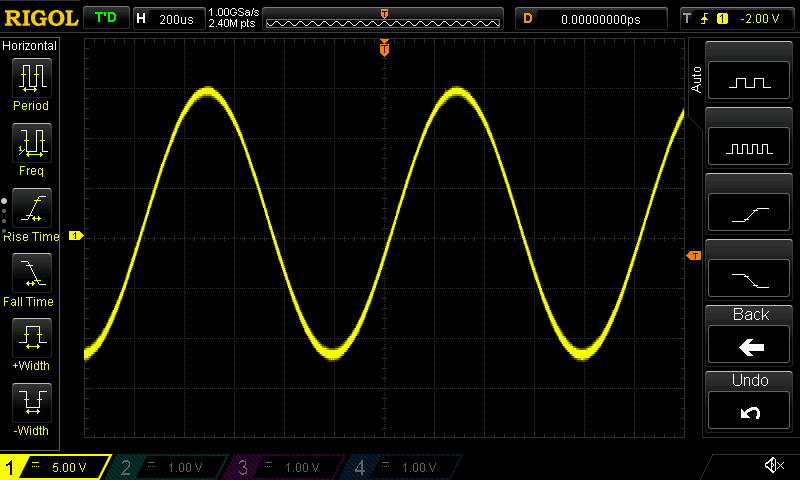Choose the rising edge slope option

tap(749, 212)
